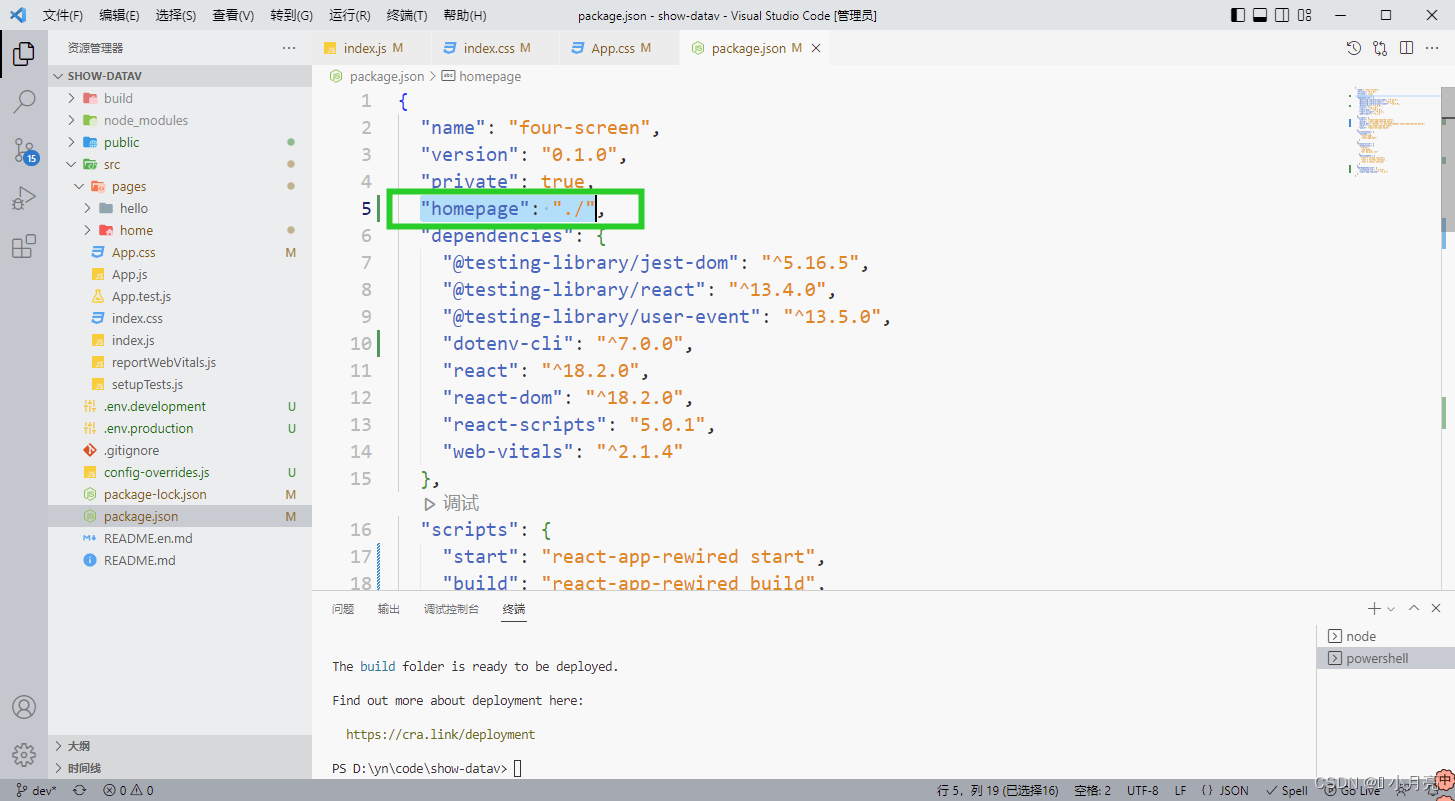Open the Explorer view in activity bar
Image resolution: width=1455 pixels, height=801 pixels.
[24, 54]
